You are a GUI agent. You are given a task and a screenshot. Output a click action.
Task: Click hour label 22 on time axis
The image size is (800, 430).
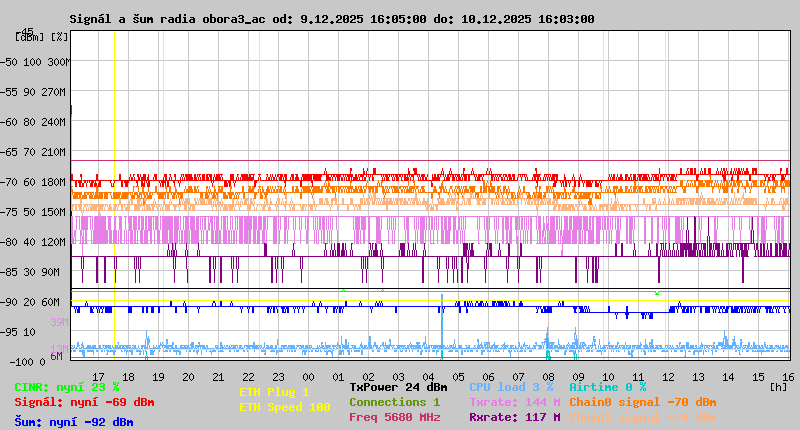click(x=248, y=377)
